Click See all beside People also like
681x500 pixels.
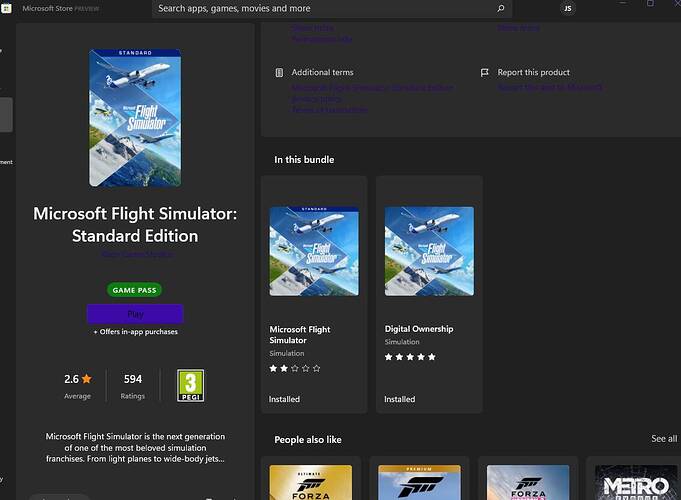click(664, 439)
